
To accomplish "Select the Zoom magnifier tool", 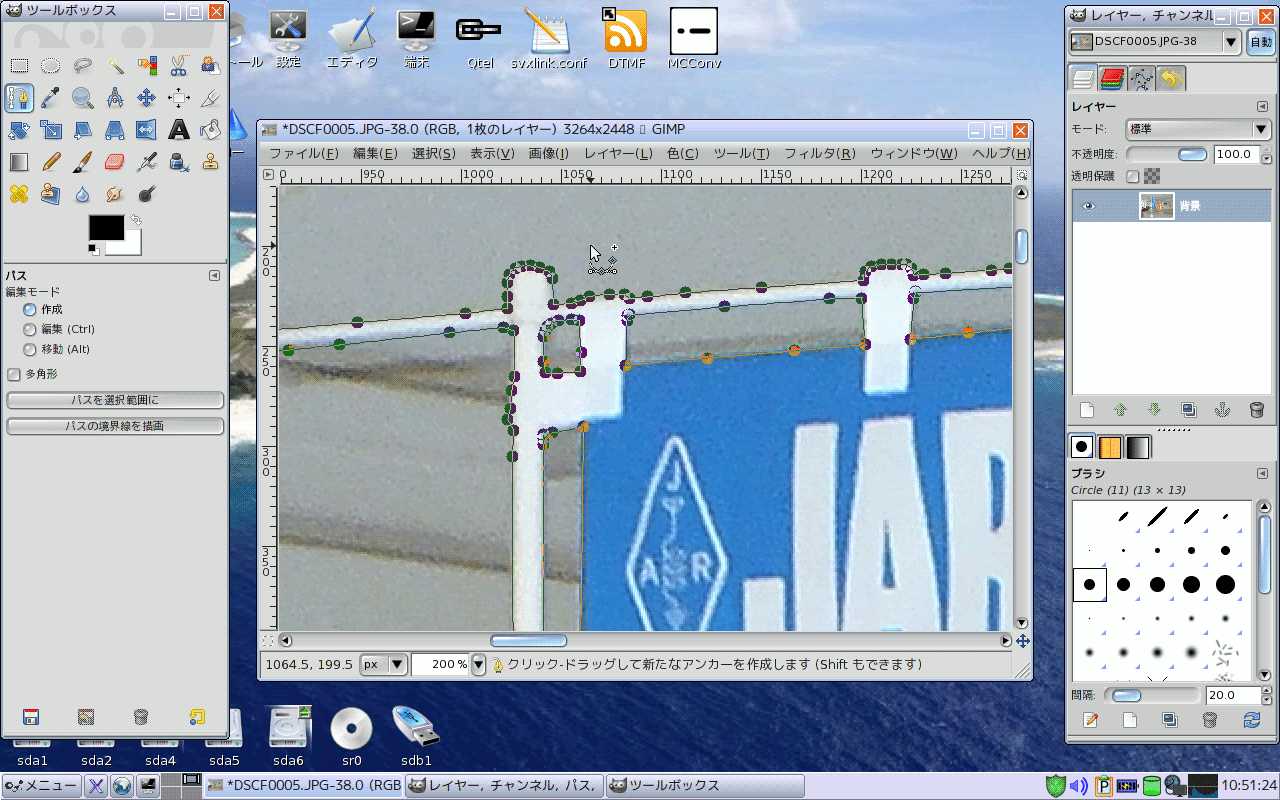I will 83,98.
